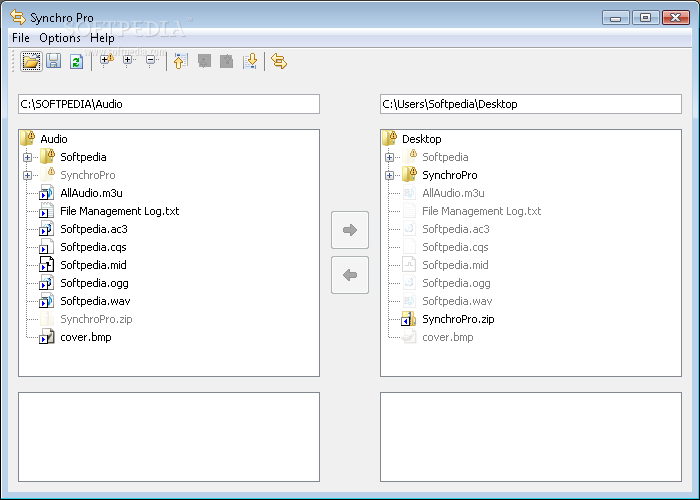This screenshot has height=500, width=700.
Task: Click the Softpedia.ogg file icon in left pane
Action: 46,283
